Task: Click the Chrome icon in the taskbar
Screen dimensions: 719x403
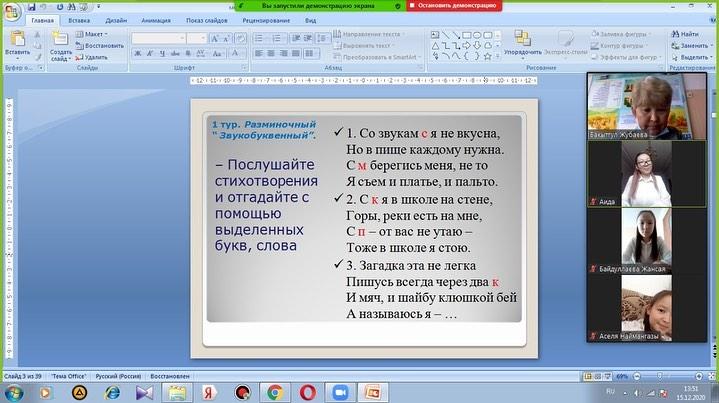Action: click(x=274, y=392)
